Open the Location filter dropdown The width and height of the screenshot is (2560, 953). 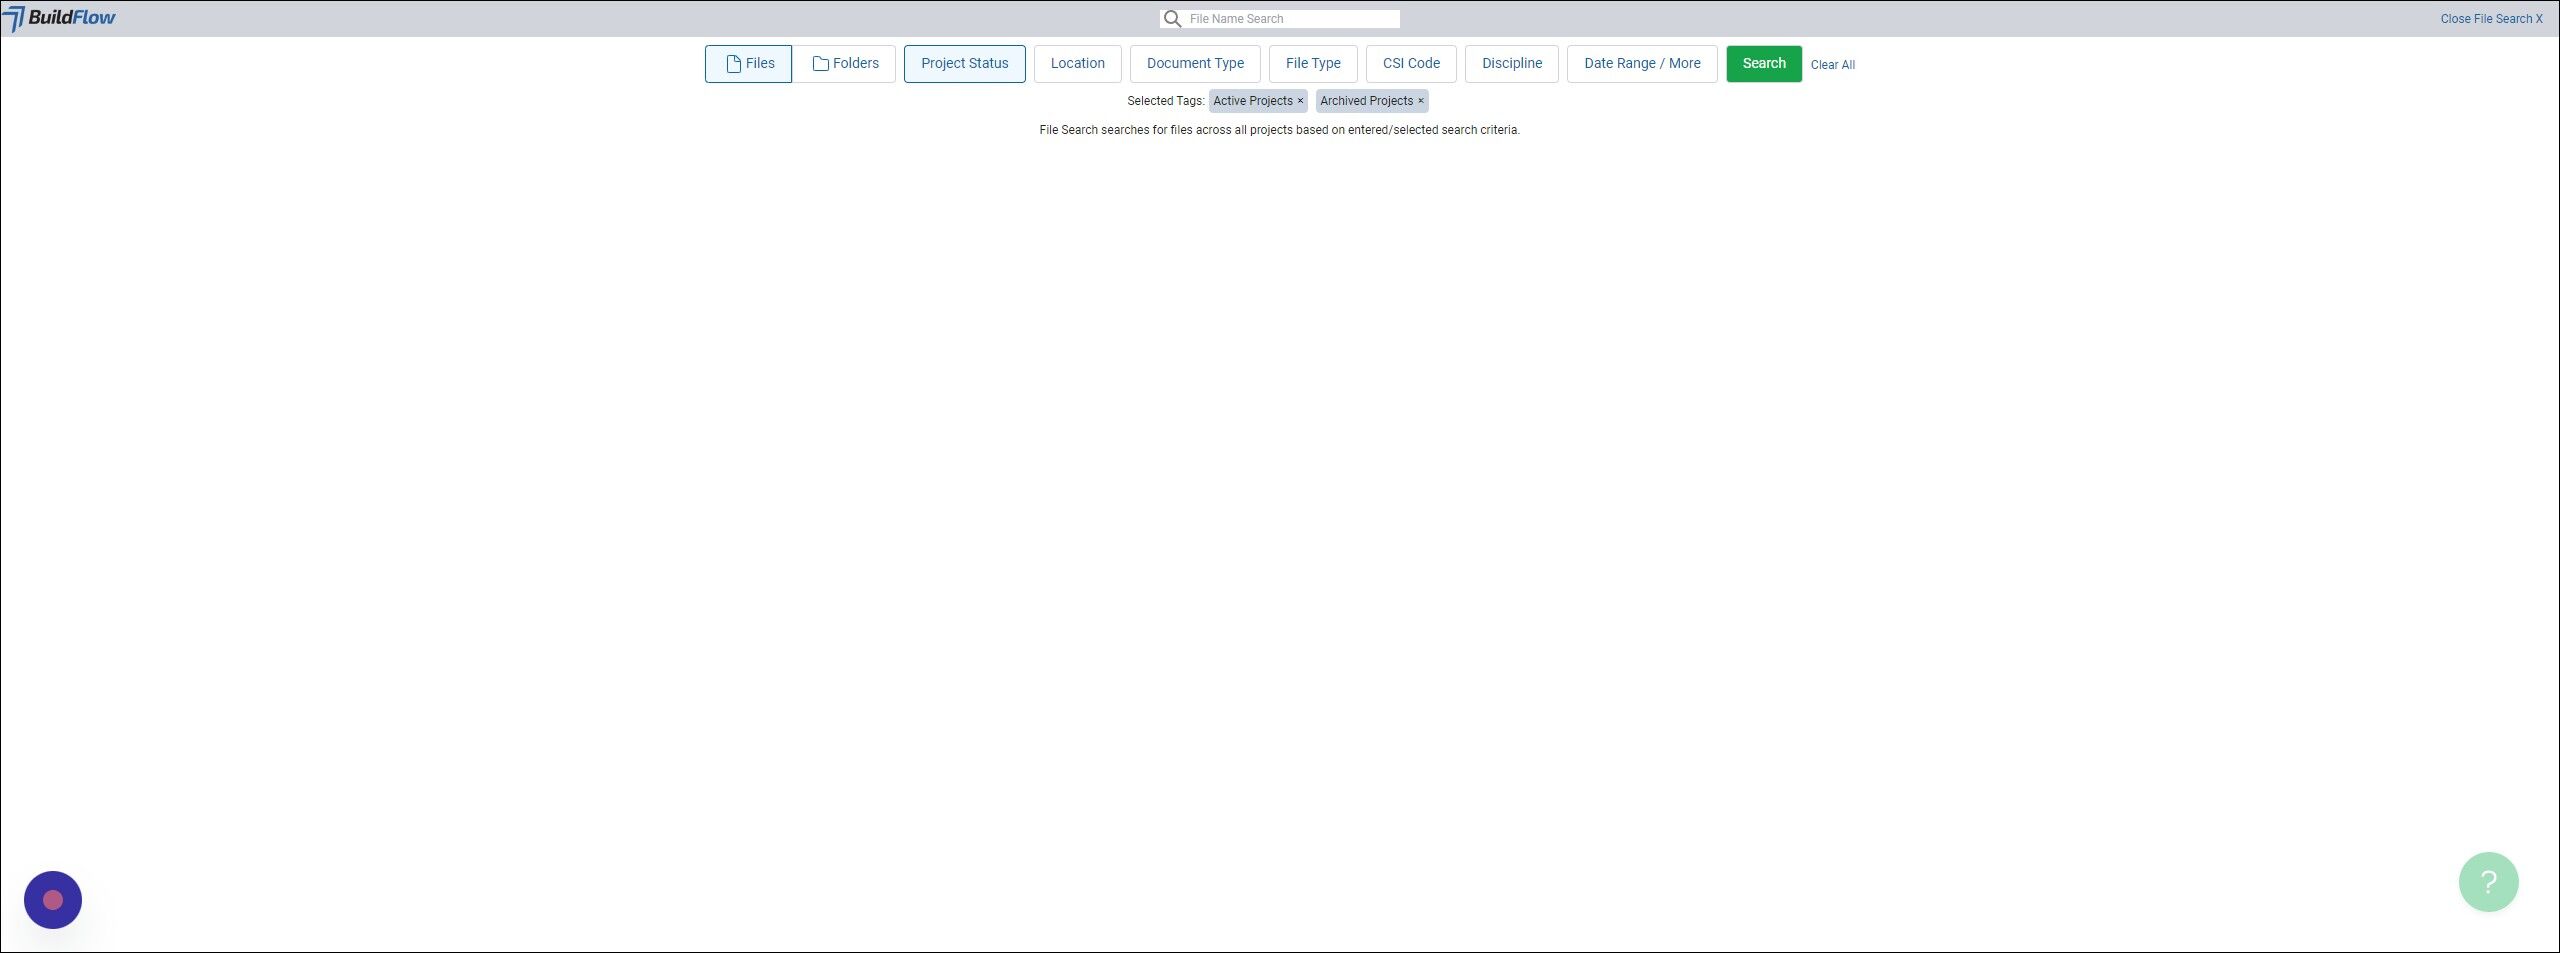pyautogui.click(x=1077, y=64)
